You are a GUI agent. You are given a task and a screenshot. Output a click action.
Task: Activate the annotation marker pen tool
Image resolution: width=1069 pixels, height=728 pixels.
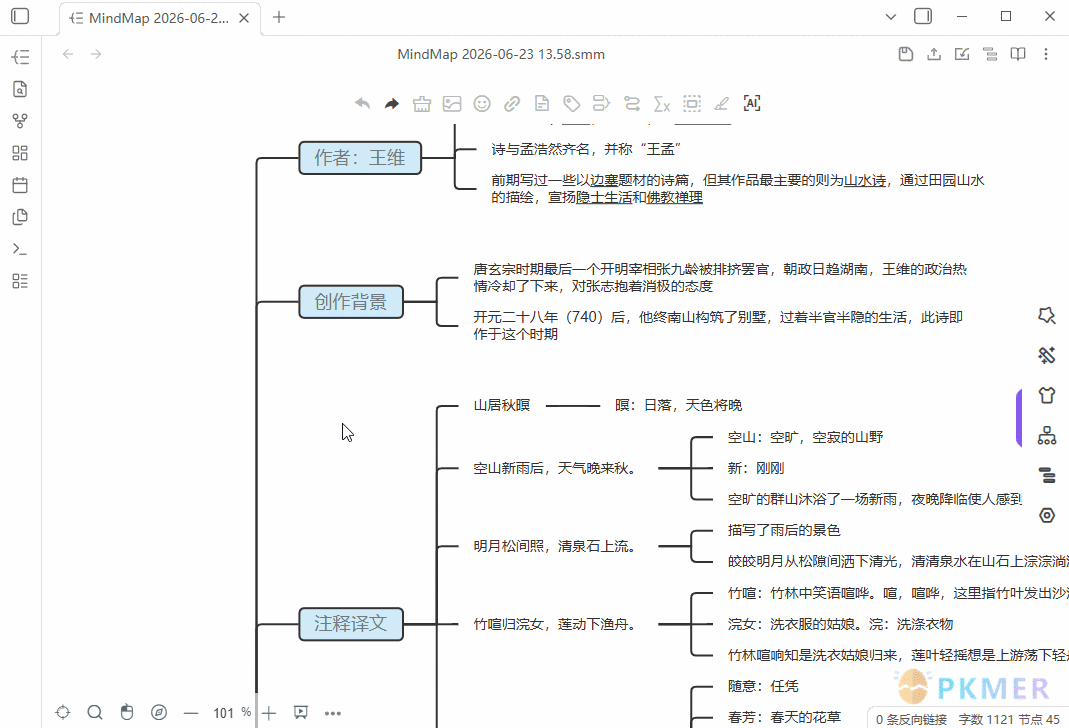click(x=721, y=104)
